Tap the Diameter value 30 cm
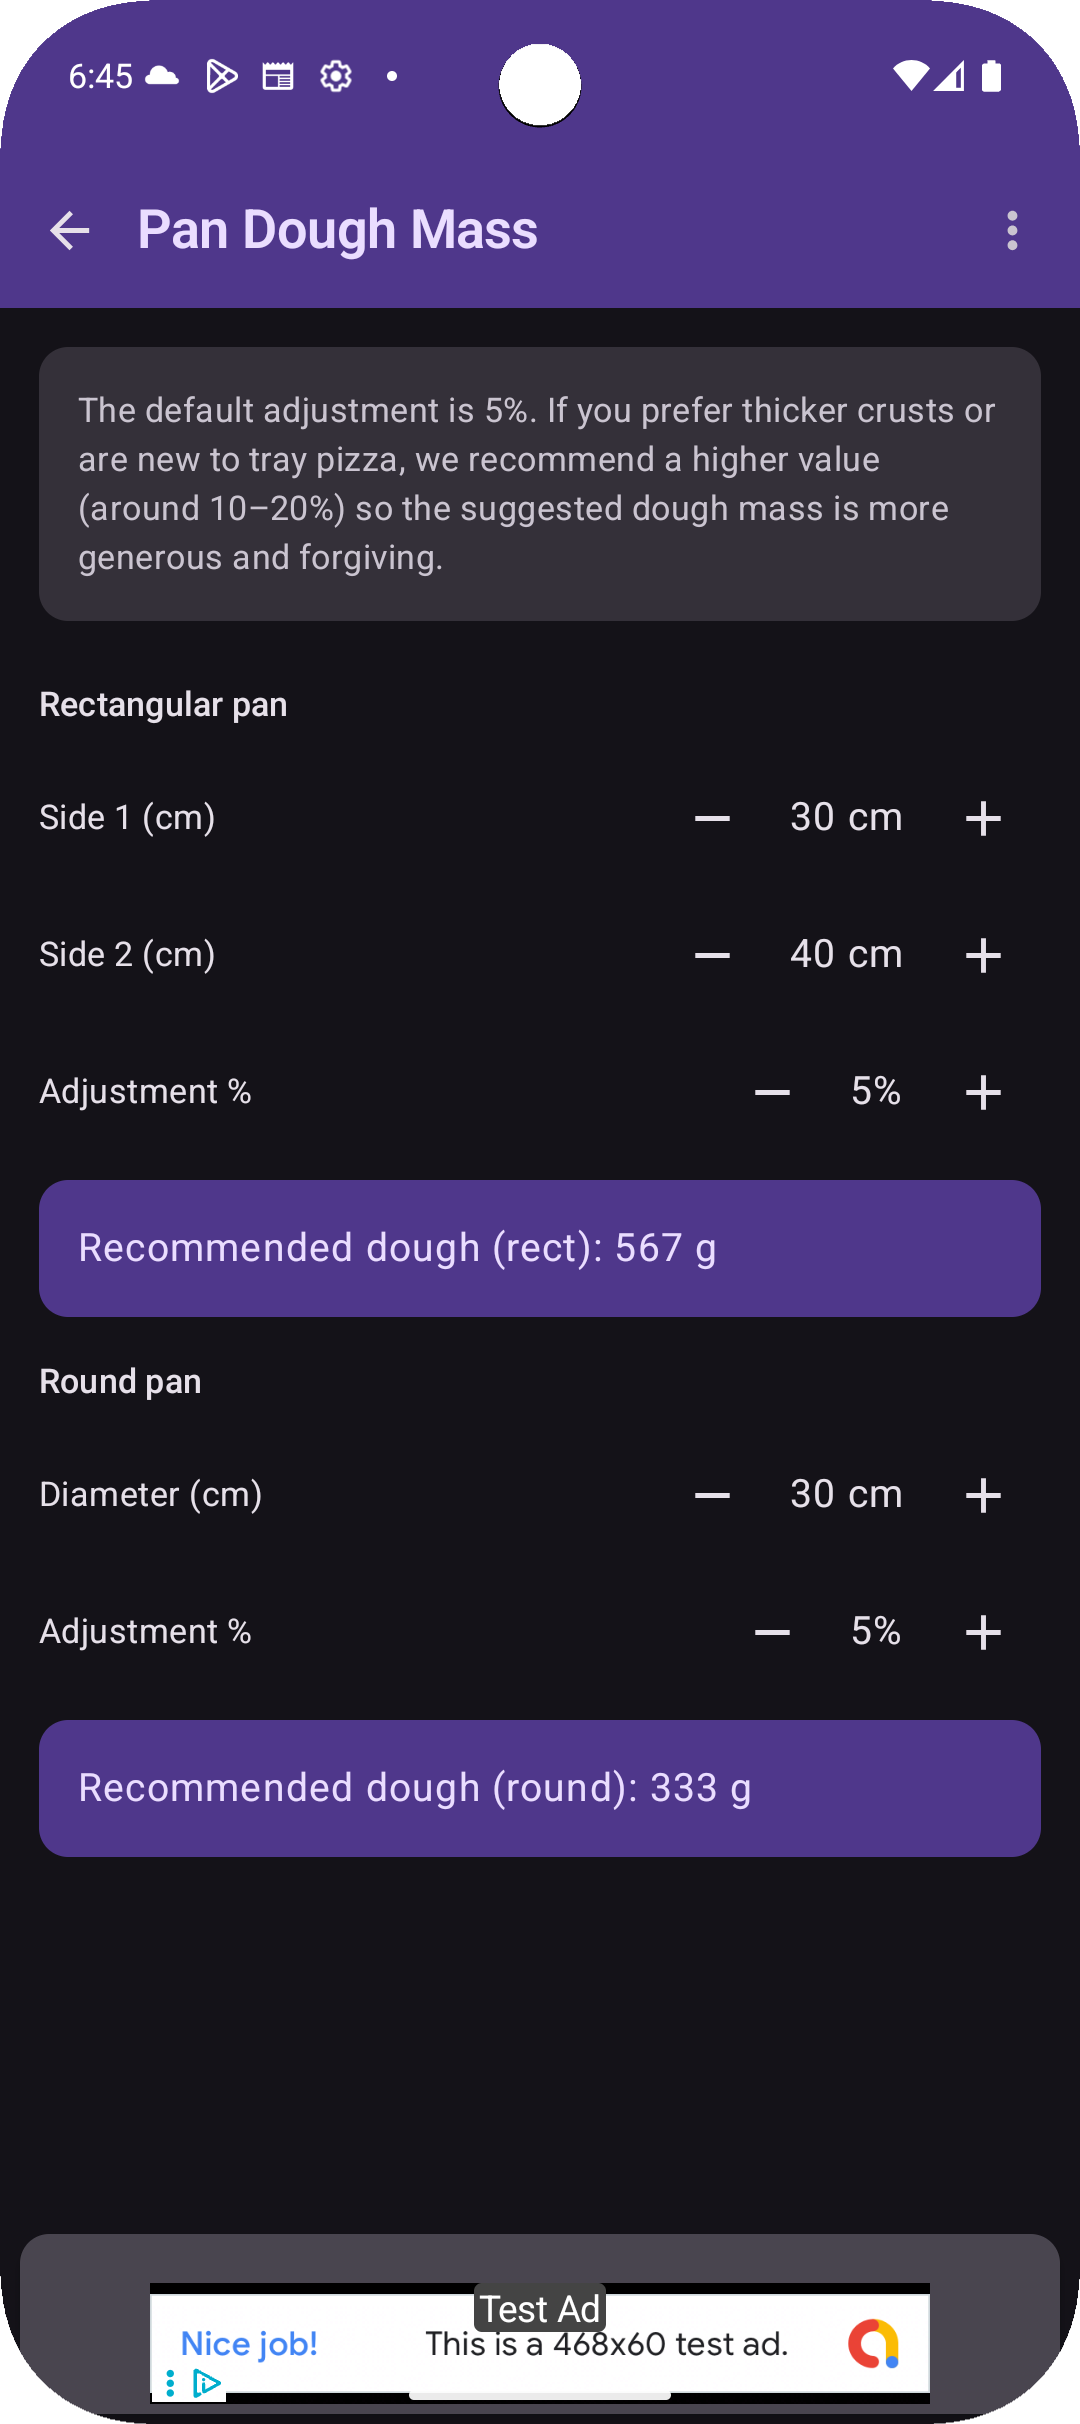Viewport: 1080px width, 2424px height. (x=846, y=1495)
